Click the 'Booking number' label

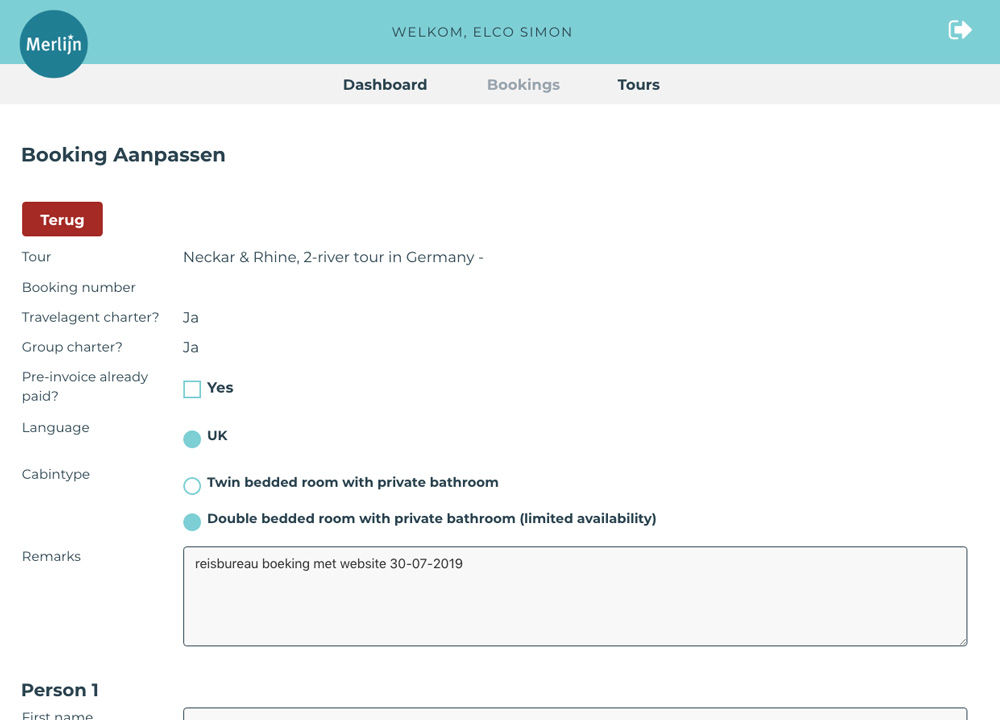(78, 288)
